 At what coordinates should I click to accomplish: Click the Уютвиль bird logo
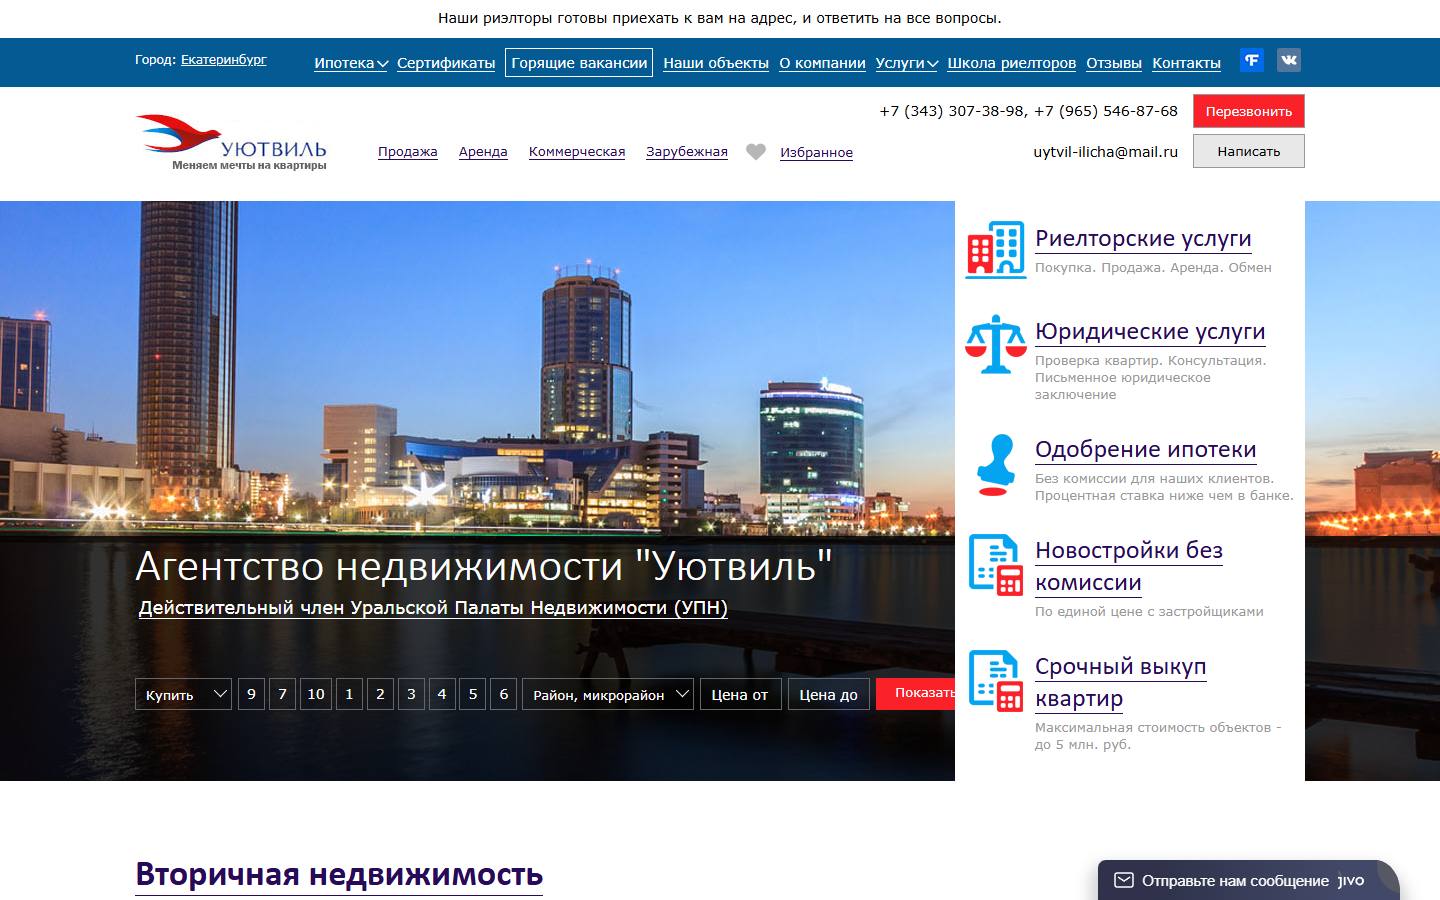click(x=231, y=142)
